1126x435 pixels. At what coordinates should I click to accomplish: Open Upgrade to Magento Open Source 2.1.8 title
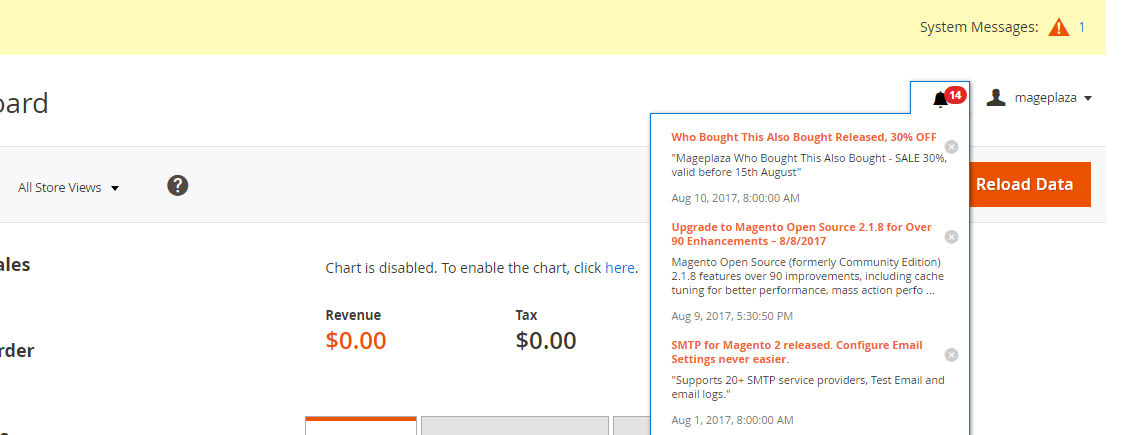tap(801, 234)
